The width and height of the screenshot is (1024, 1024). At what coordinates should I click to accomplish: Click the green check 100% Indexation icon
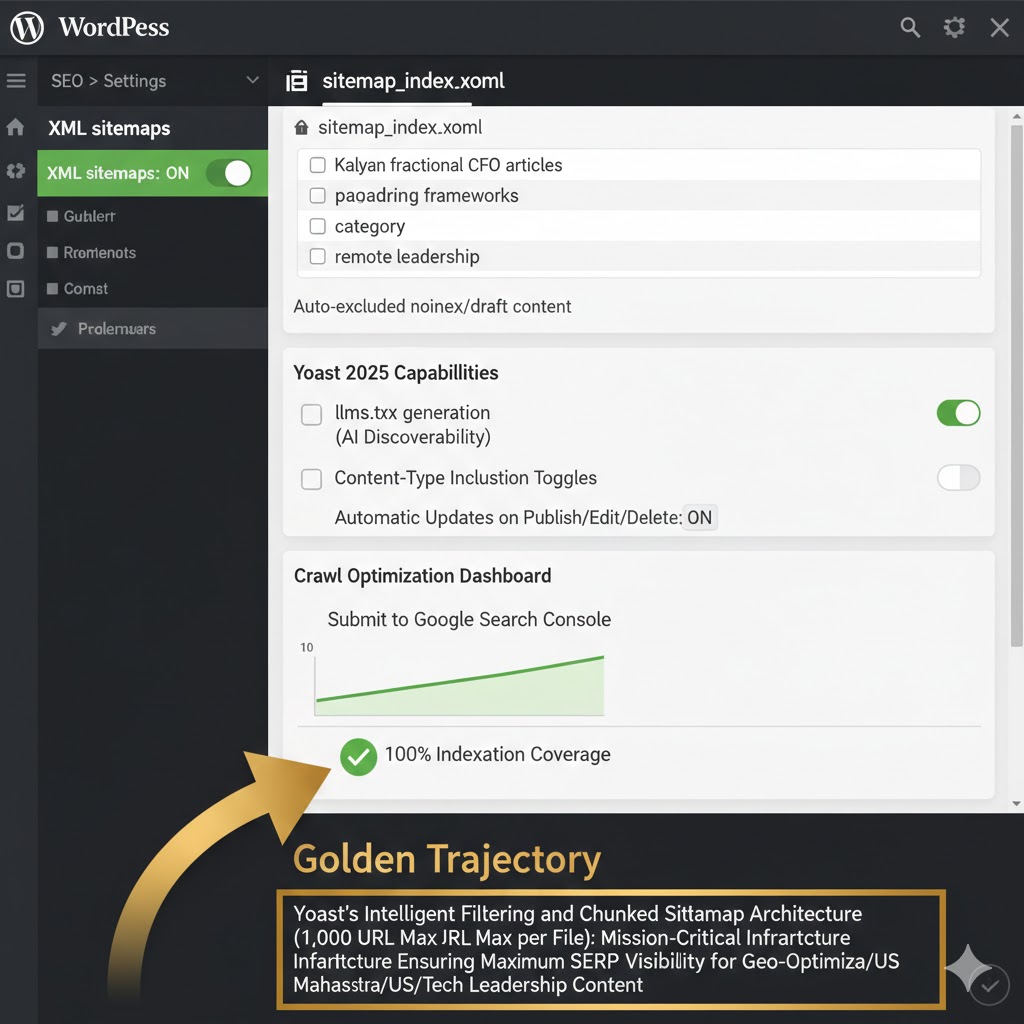tap(359, 757)
